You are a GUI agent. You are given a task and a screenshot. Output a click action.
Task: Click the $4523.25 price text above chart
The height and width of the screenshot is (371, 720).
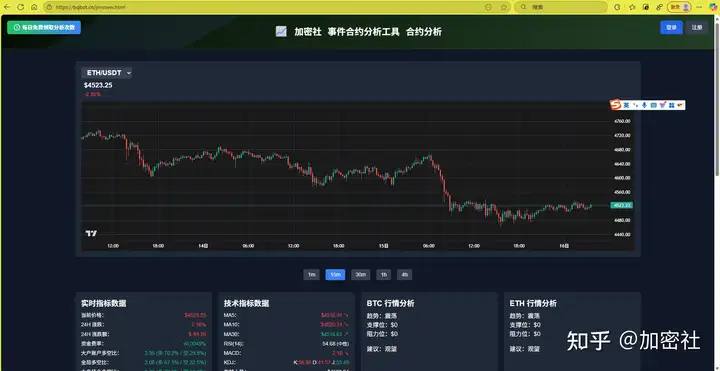pyautogui.click(x=98, y=85)
